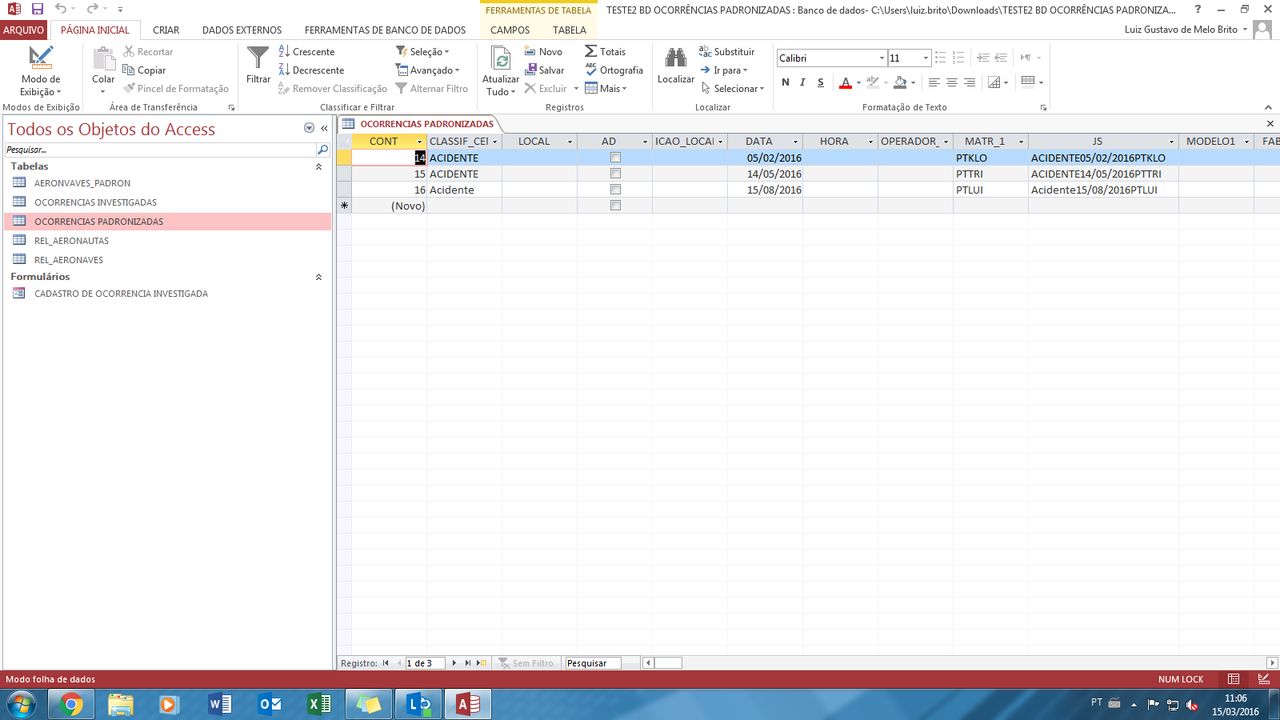1280x720 pixels.
Task: Open Excel from the taskbar
Action: point(319,704)
